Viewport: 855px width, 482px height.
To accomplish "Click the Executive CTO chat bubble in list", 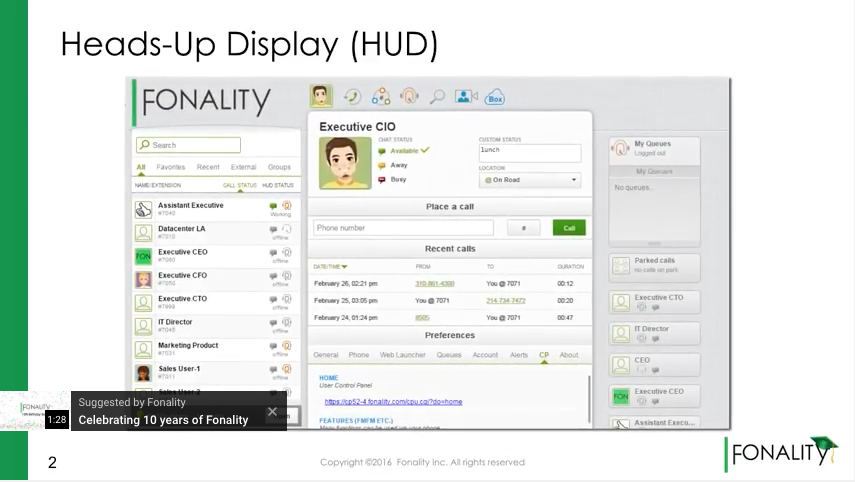I will pos(273,299).
